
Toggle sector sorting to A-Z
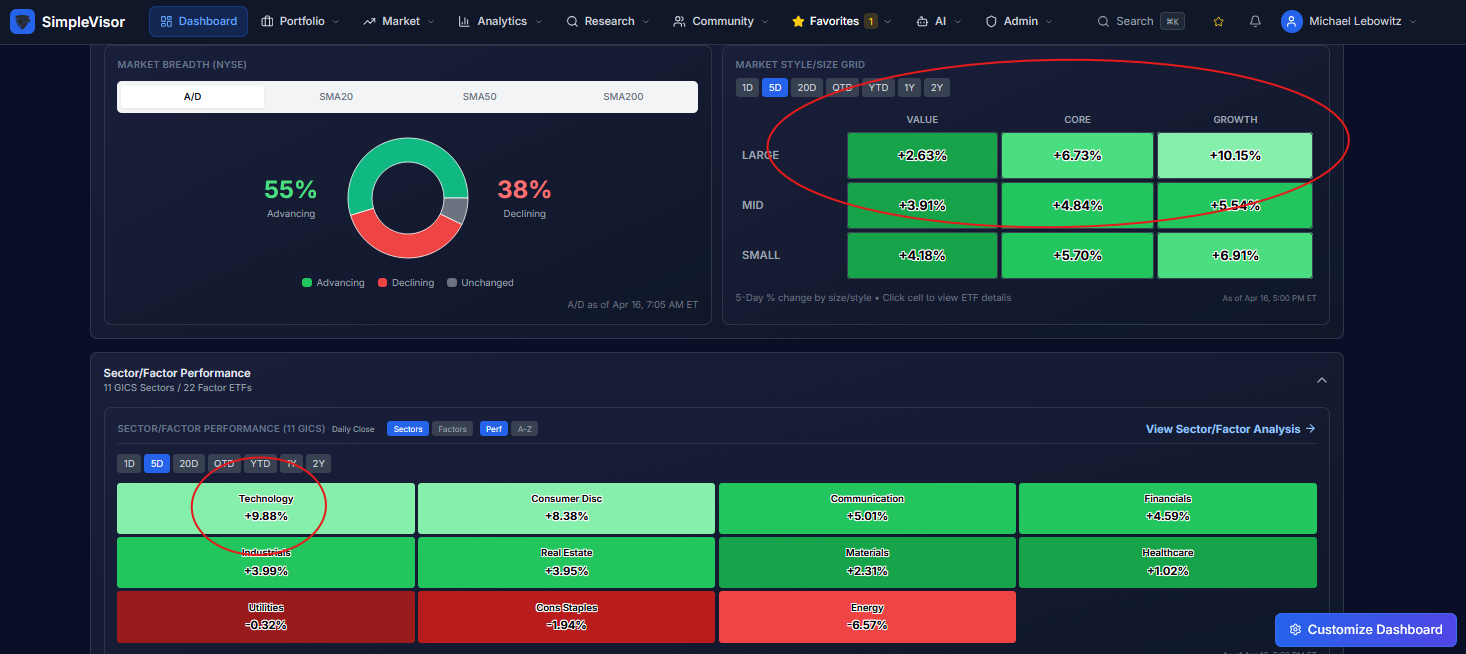524,429
